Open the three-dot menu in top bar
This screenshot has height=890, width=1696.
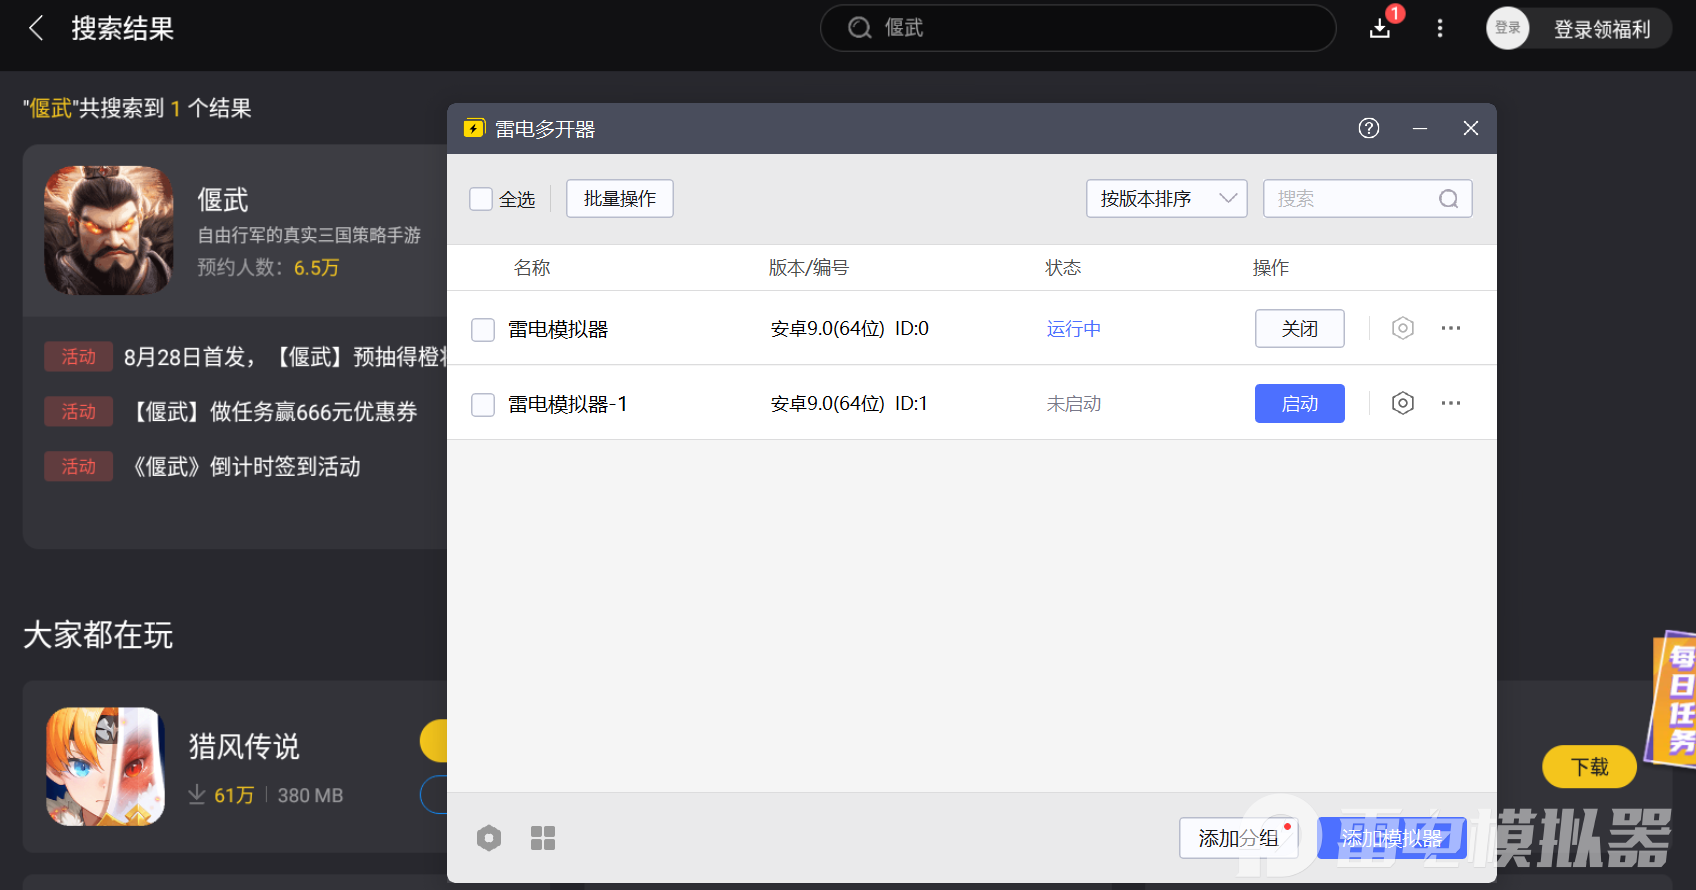click(x=1440, y=28)
